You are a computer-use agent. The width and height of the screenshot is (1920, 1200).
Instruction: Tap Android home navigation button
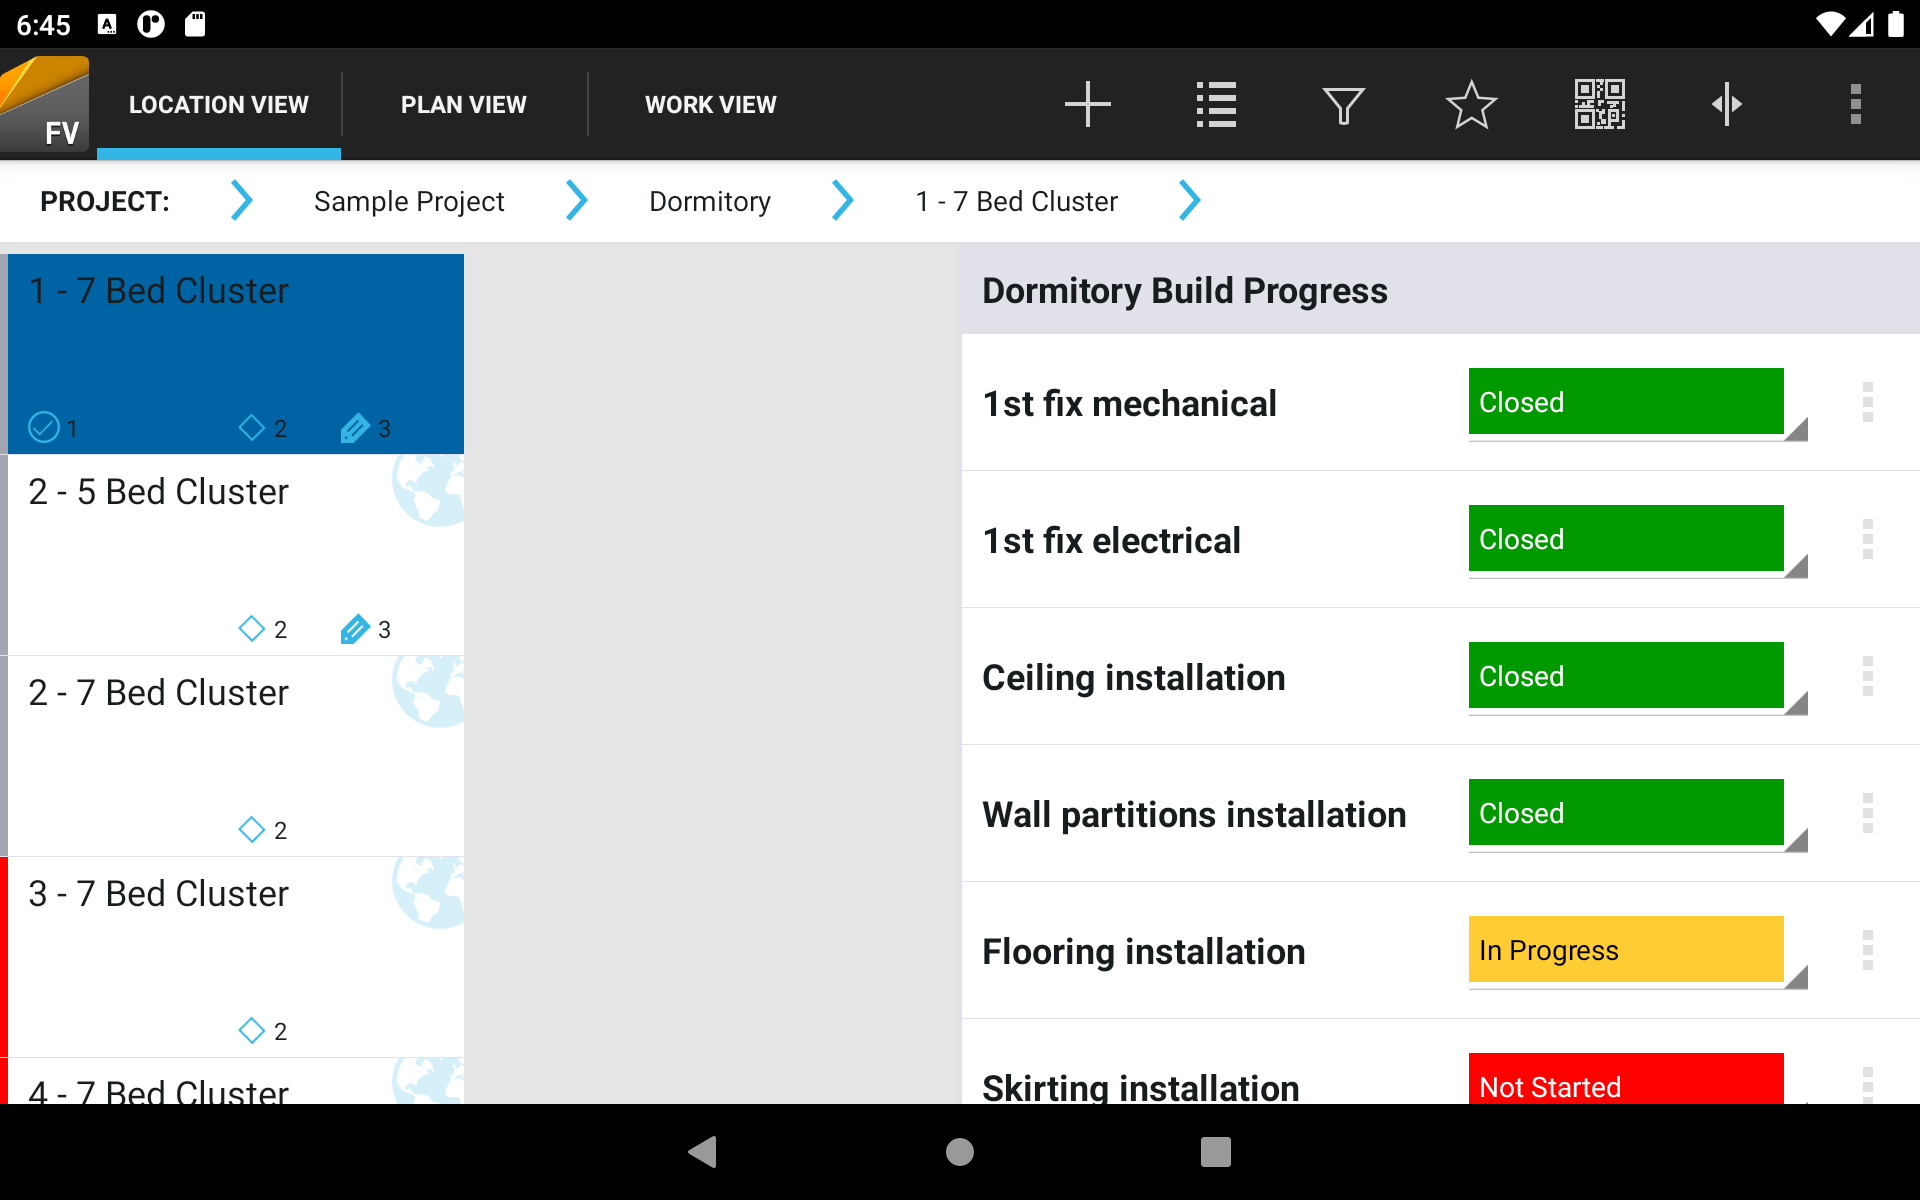tap(960, 1152)
